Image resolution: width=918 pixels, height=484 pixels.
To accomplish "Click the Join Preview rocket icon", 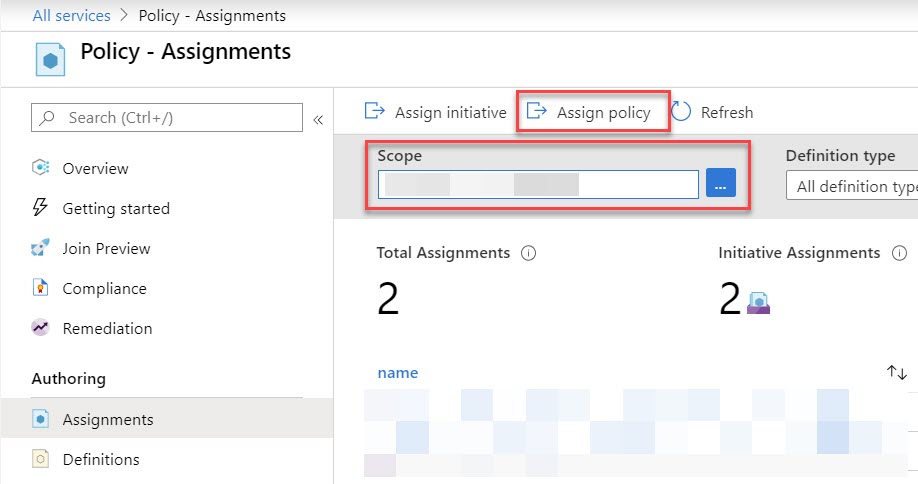I will [x=41, y=248].
